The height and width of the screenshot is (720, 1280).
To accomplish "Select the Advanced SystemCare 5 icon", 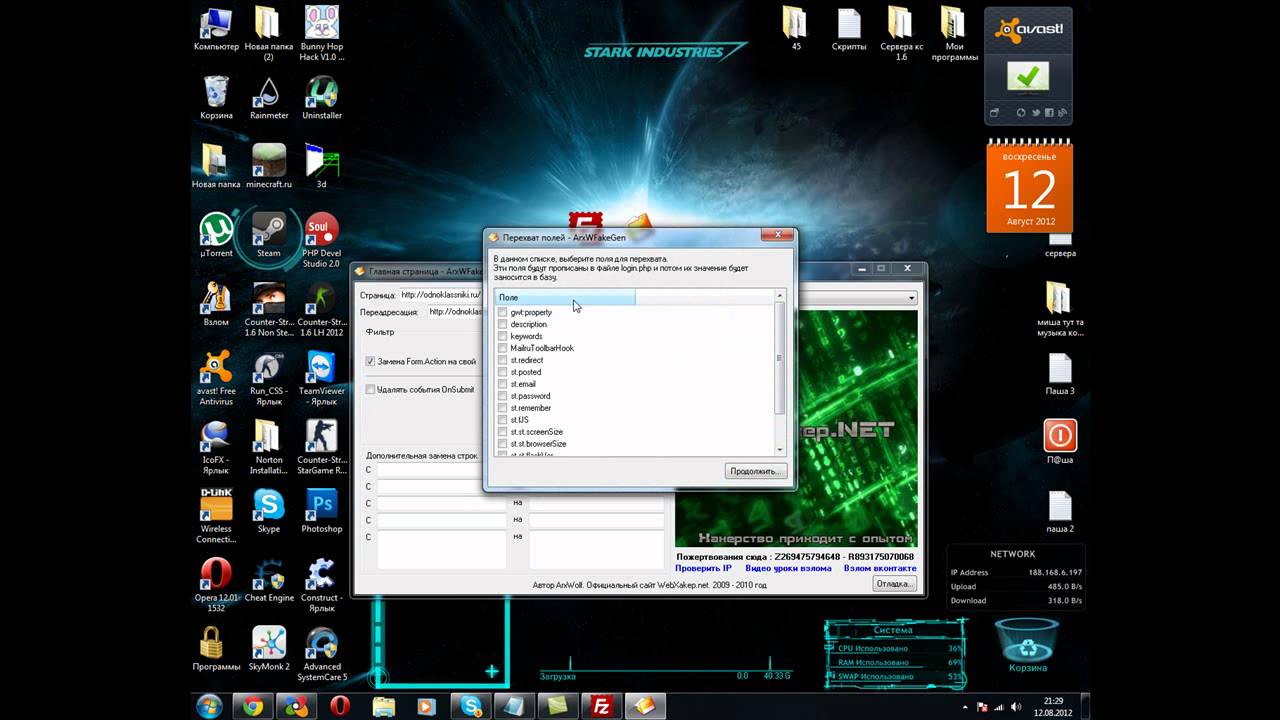I will click(x=321, y=654).
